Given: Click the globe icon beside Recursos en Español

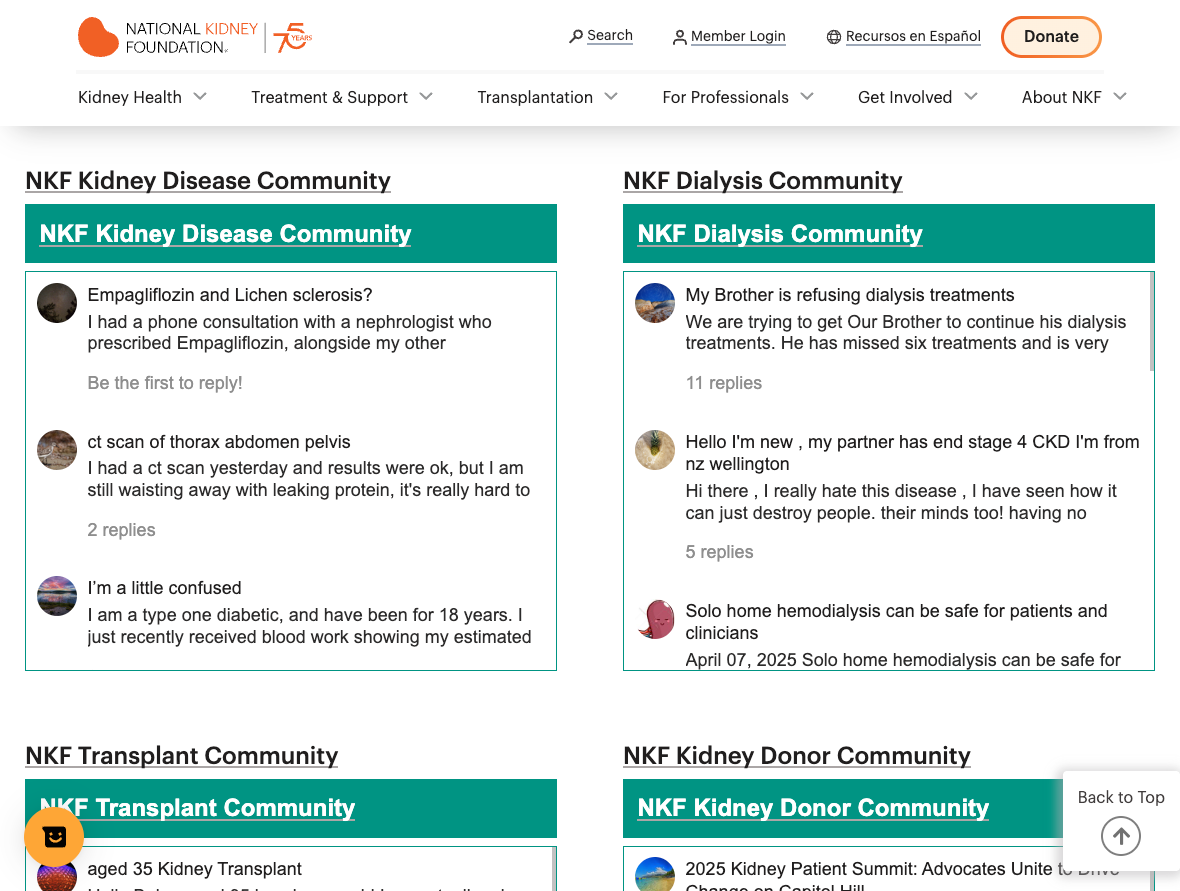Looking at the screenshot, I should [834, 37].
